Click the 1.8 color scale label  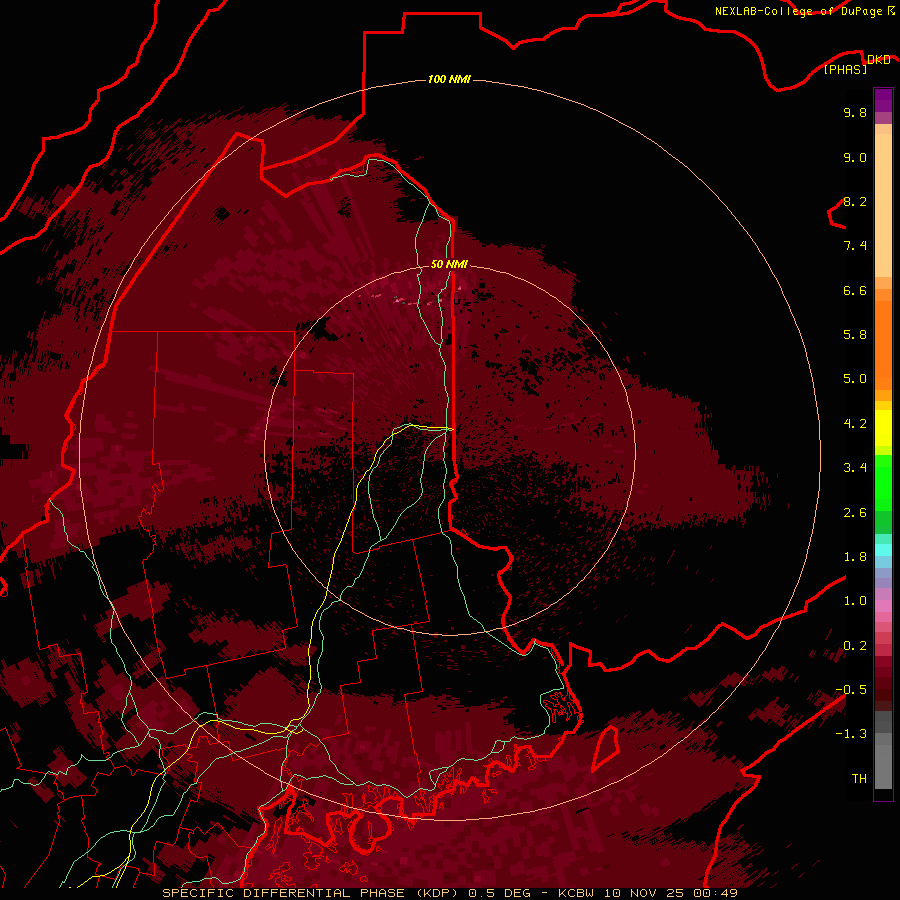pos(855,557)
